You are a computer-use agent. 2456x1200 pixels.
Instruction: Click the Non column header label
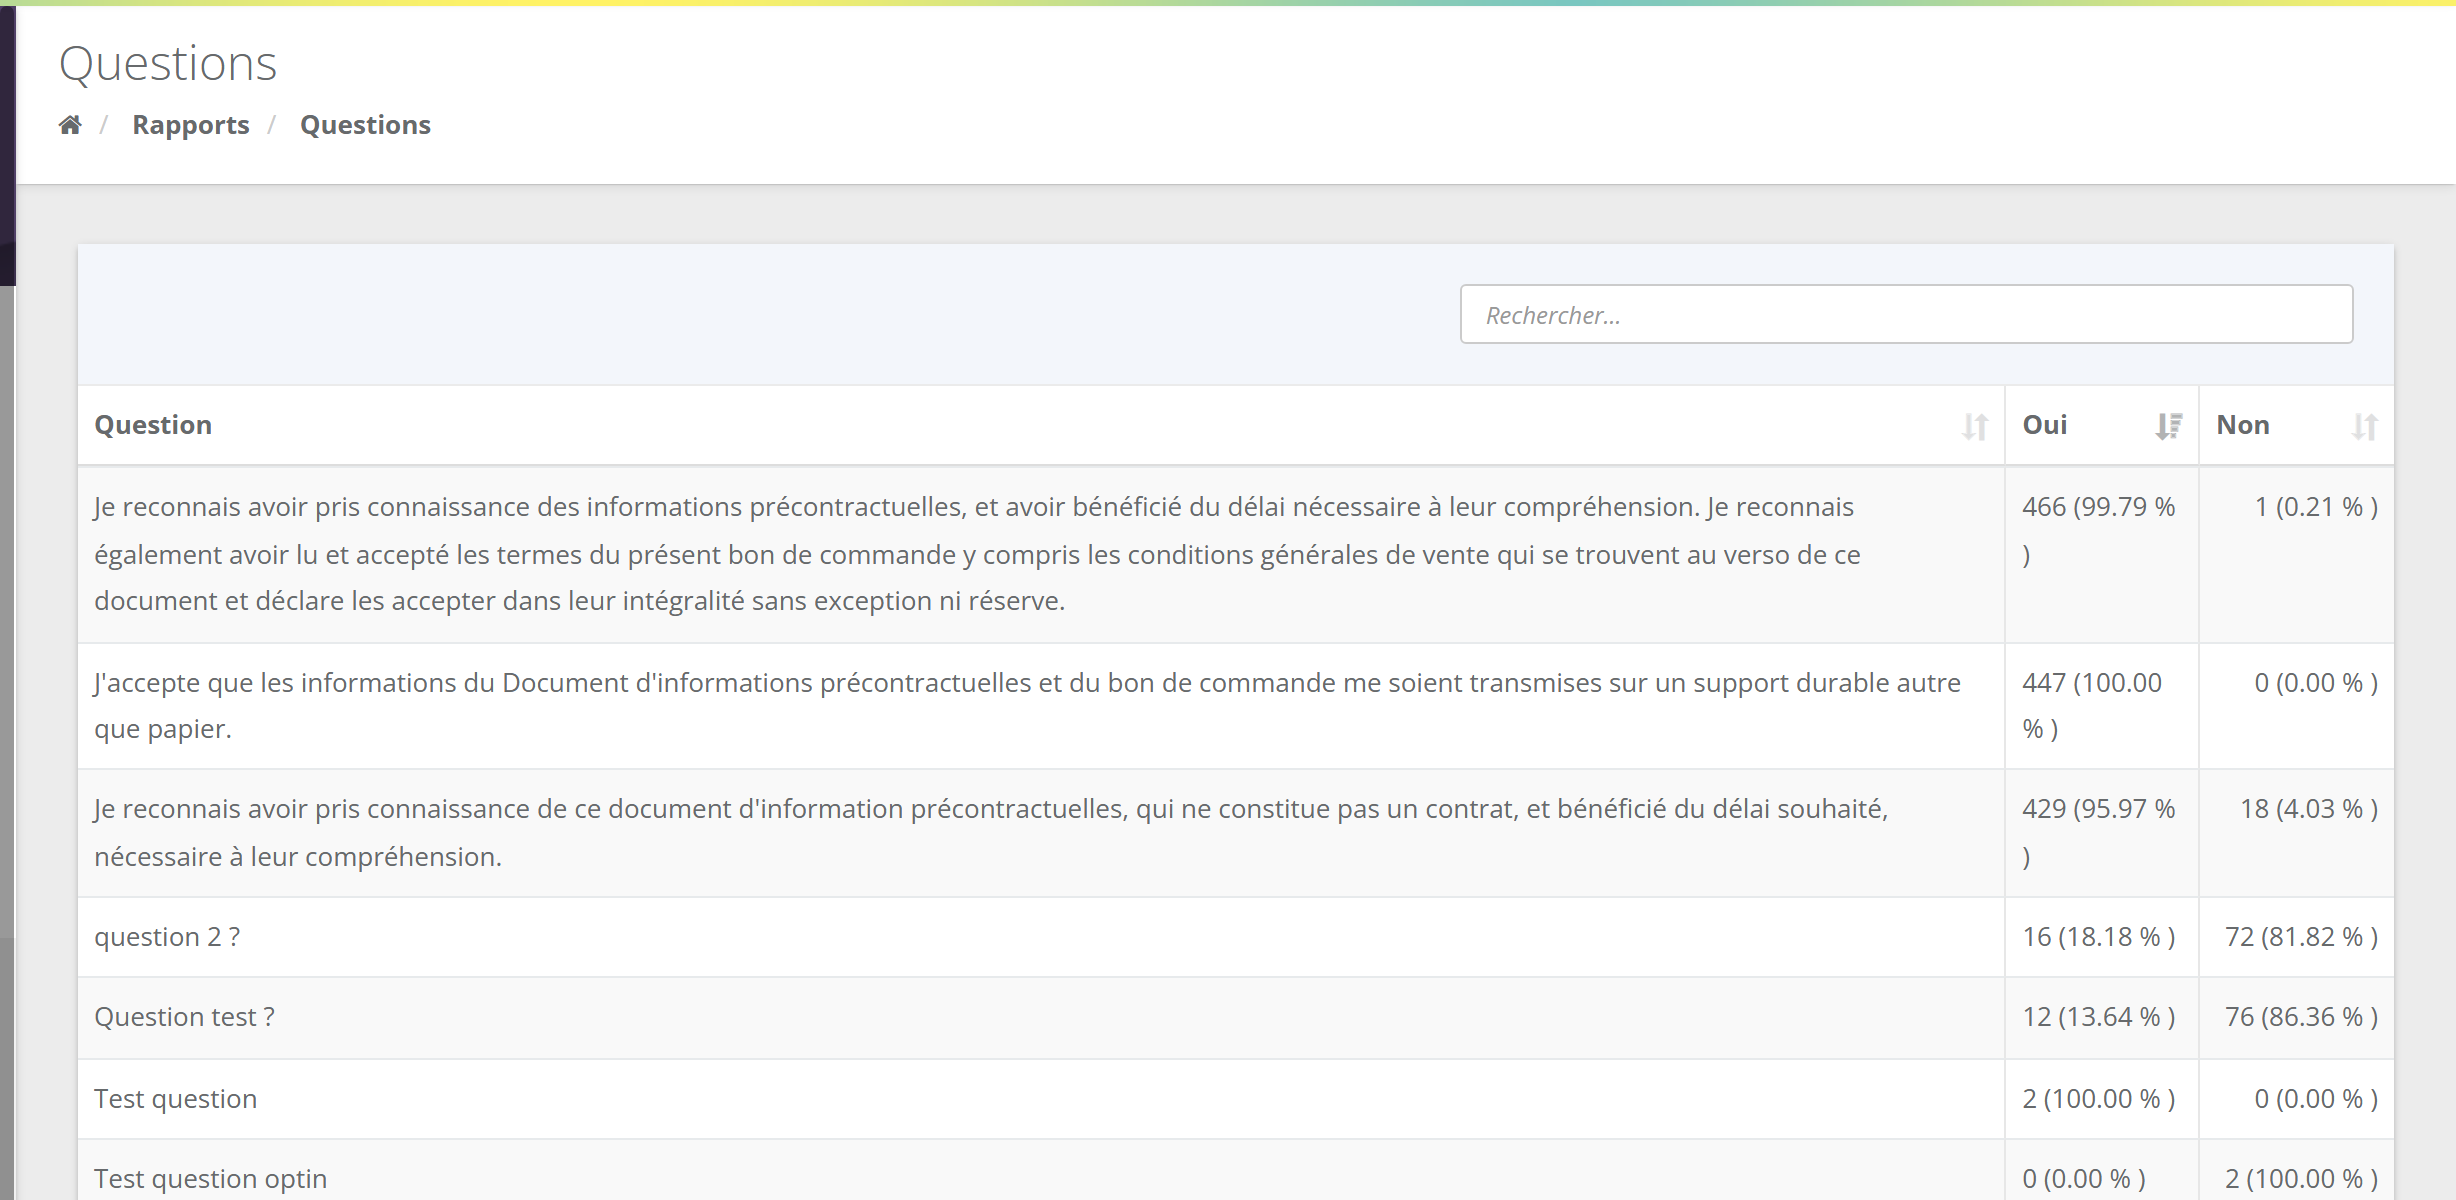(2243, 425)
